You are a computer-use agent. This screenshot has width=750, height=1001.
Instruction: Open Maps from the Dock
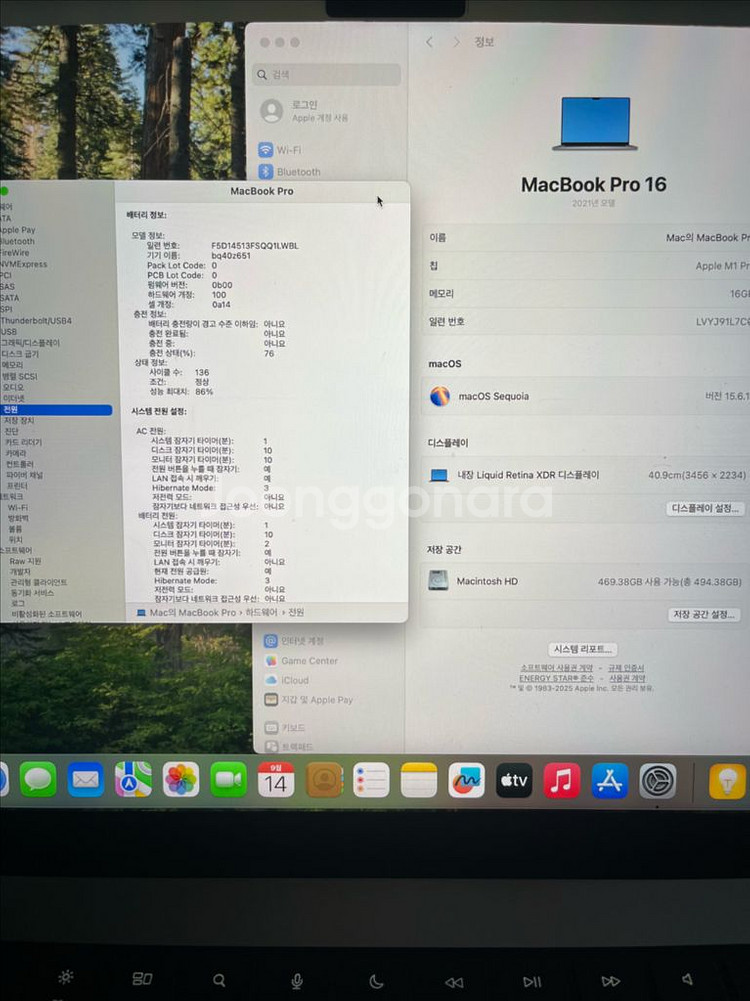tap(133, 779)
